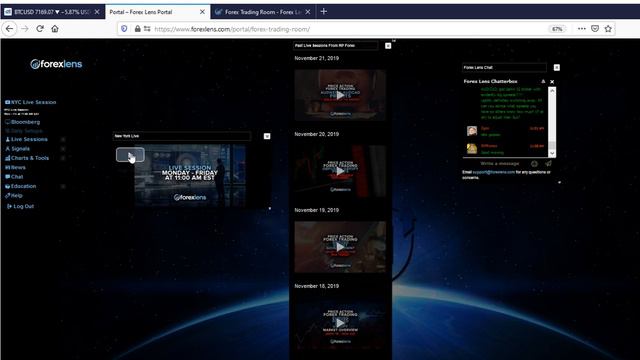
Task: Click the support email link
Action: pos(493,172)
